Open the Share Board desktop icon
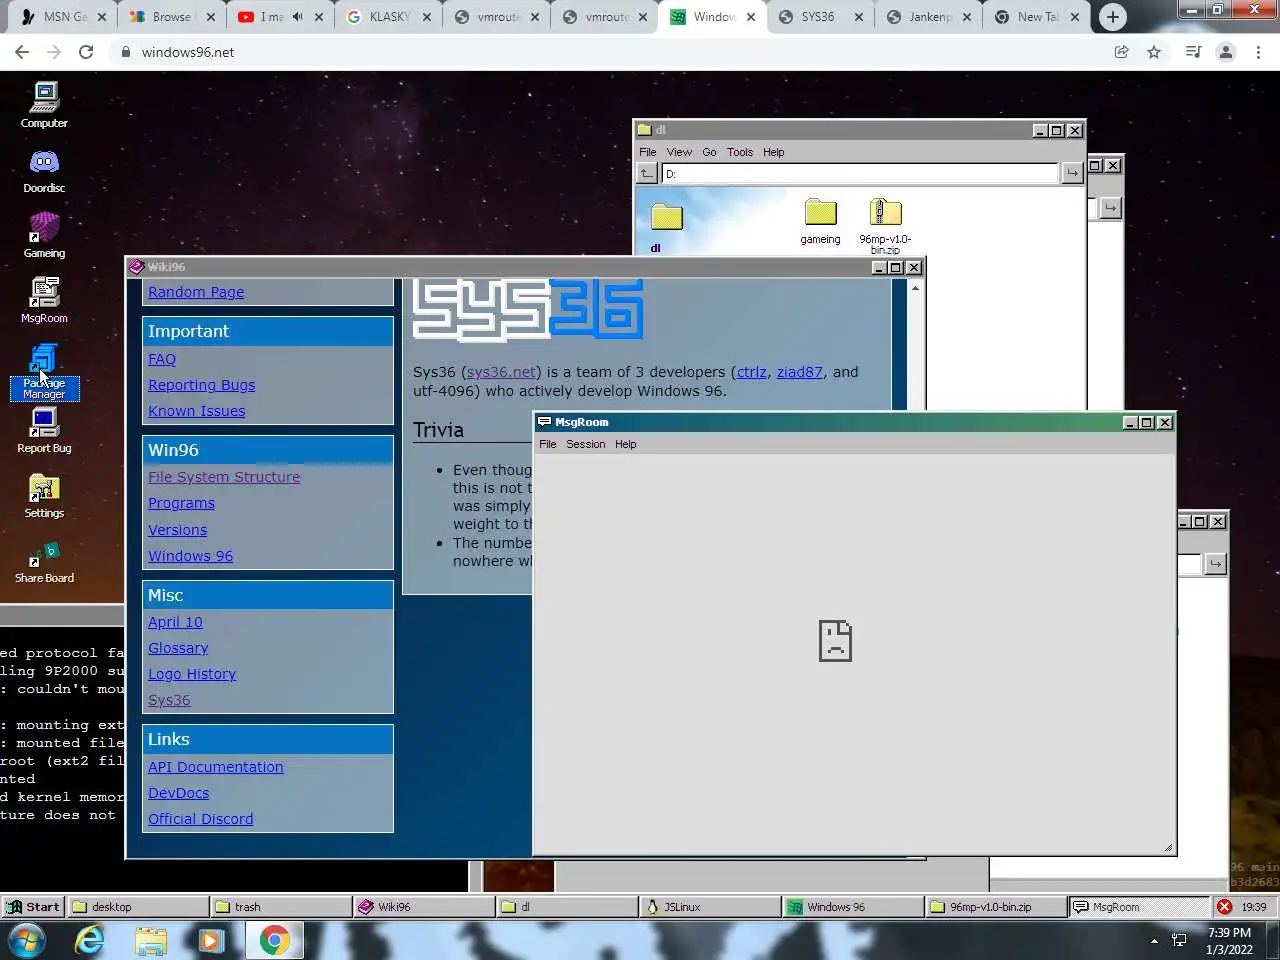The image size is (1280, 960). click(x=44, y=561)
